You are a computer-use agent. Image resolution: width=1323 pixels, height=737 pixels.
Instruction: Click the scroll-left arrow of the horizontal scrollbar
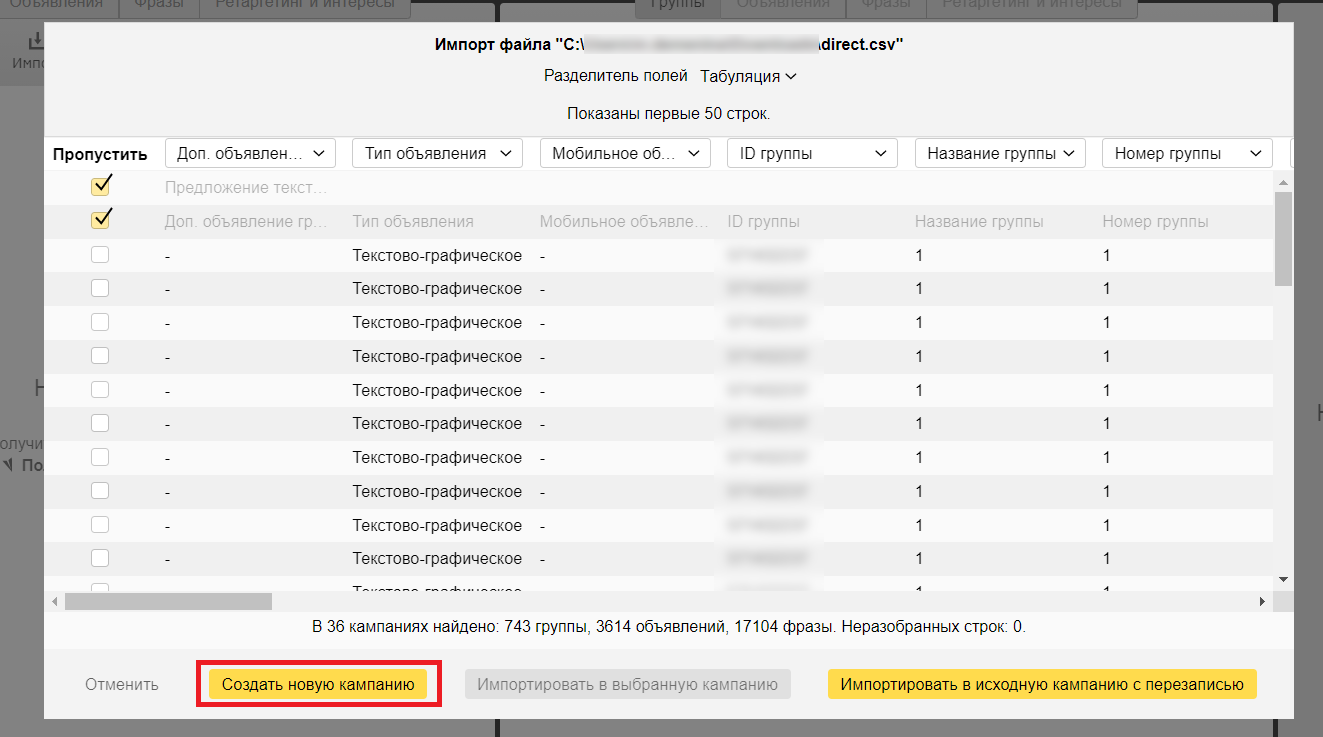coord(55,602)
